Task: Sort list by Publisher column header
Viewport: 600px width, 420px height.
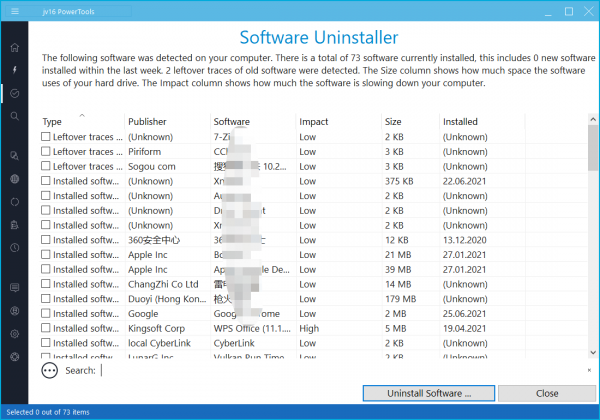Action: pos(168,122)
